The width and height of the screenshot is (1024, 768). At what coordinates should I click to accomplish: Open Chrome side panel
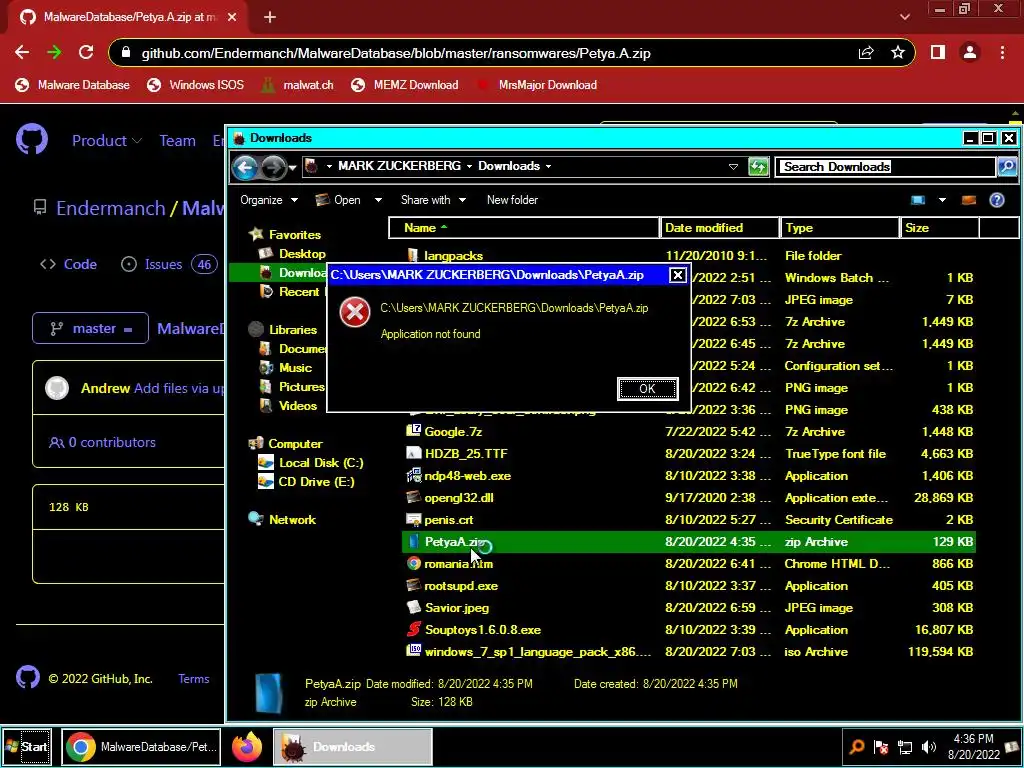click(938, 53)
